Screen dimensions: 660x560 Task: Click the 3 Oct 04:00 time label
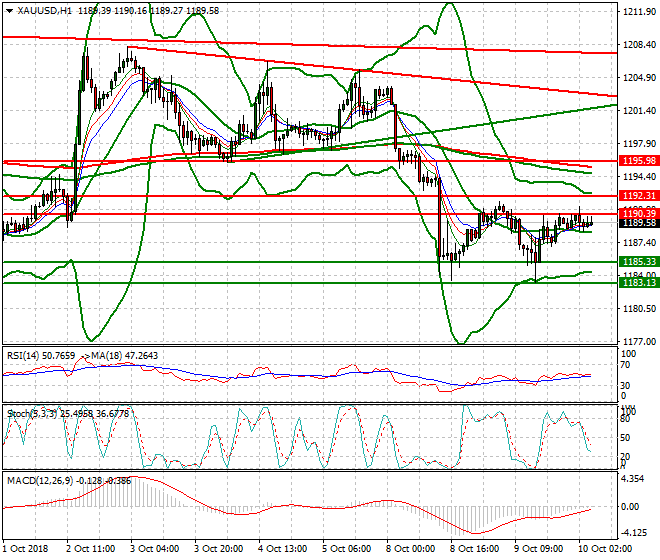(154, 549)
